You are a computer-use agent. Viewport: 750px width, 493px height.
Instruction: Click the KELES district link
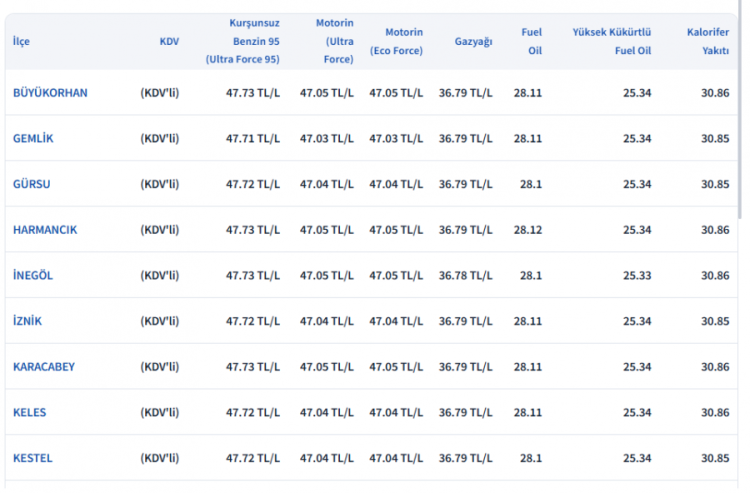[x=29, y=412]
